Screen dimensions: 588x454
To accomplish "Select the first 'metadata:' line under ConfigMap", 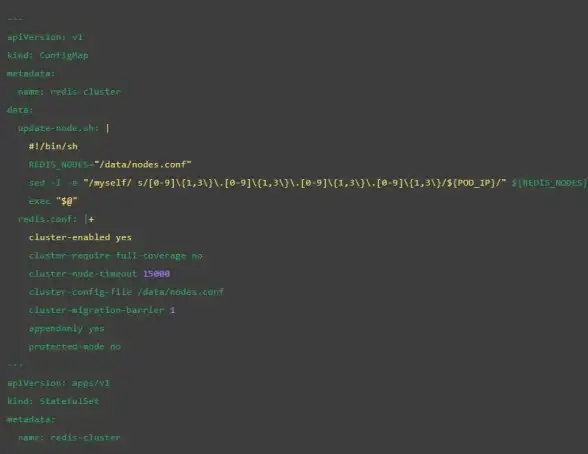I will 31,73.
